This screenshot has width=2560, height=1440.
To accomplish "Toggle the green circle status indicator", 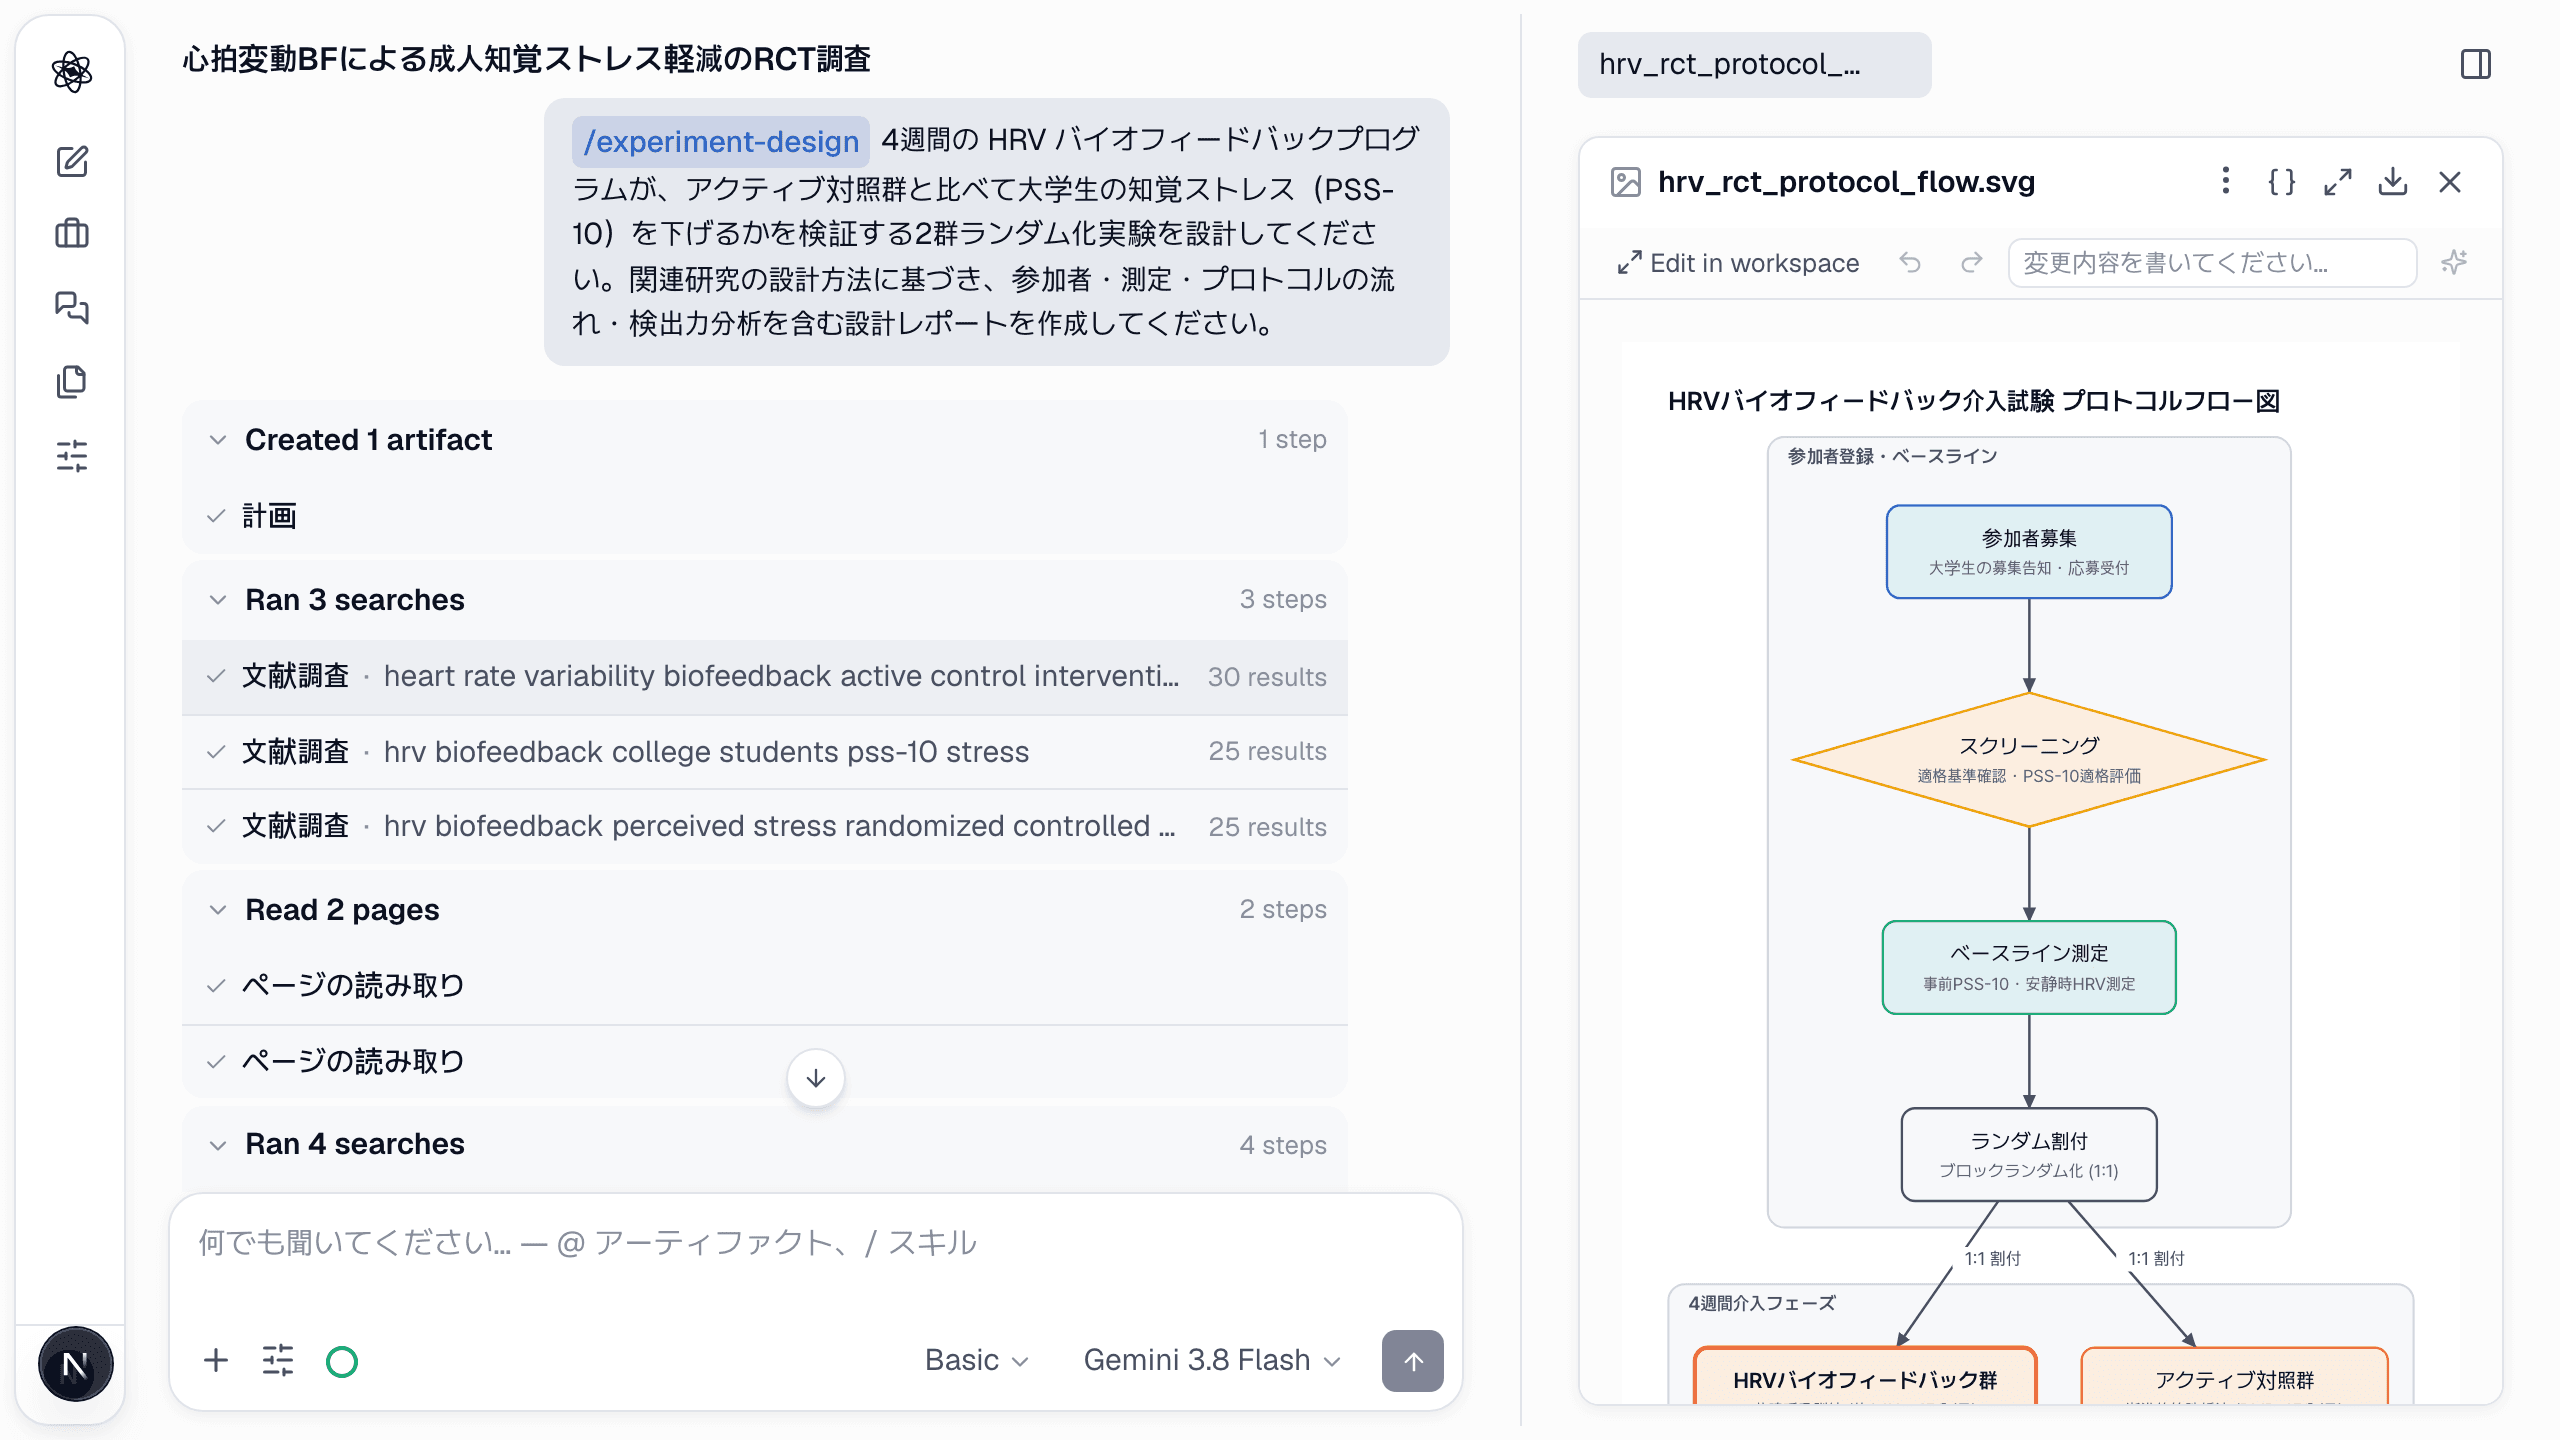I will [342, 1361].
